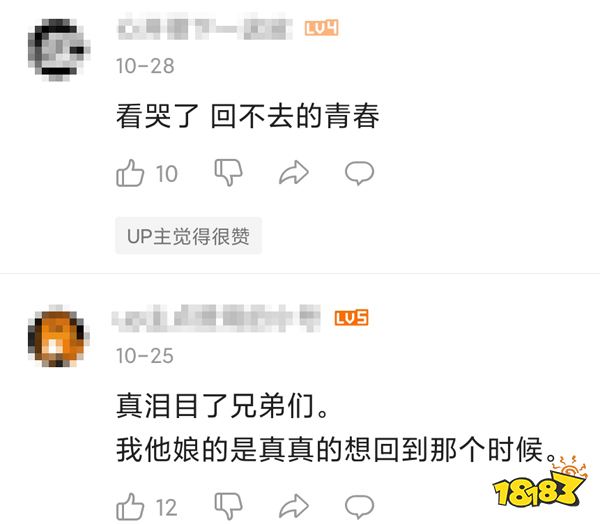Image resolution: width=600 pixels, height=524 pixels.
Task: Click the first commenter's blurred username
Action: (205, 28)
